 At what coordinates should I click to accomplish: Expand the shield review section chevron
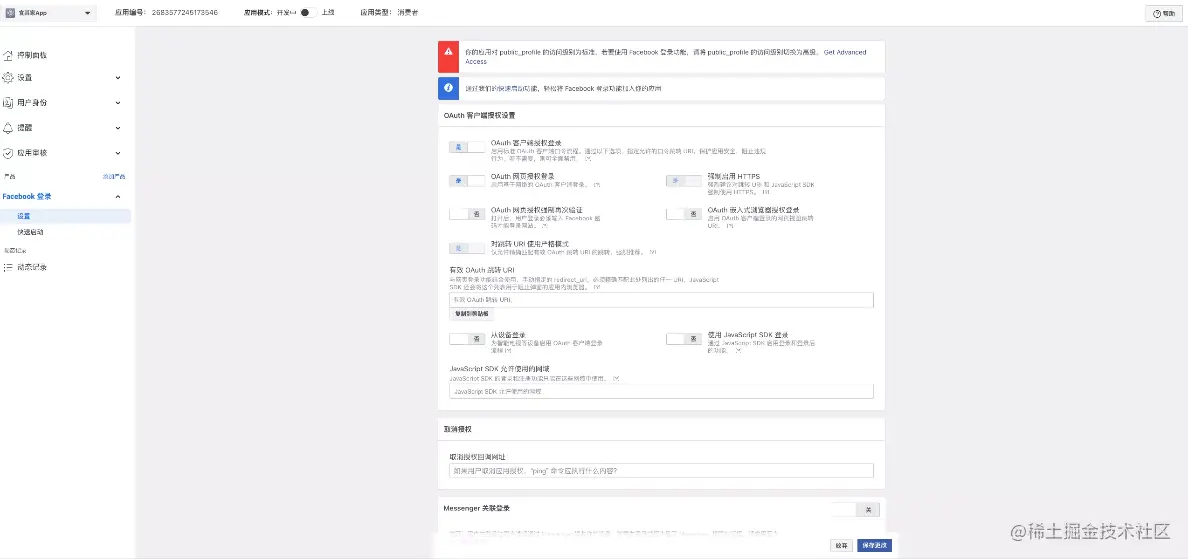(117, 152)
